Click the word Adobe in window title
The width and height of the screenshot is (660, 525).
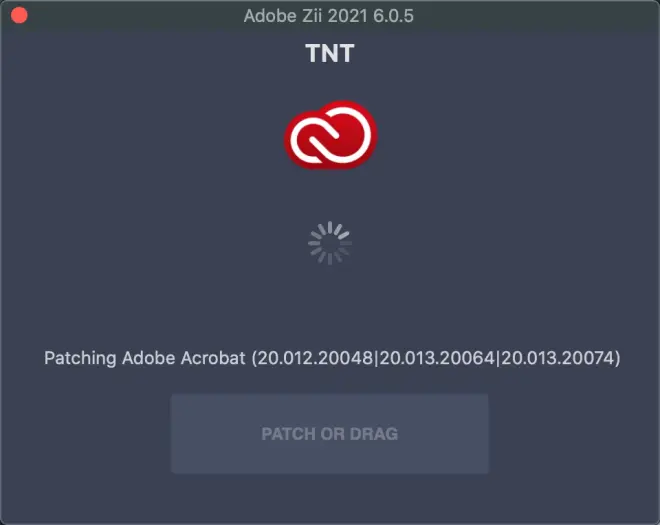[270, 16]
